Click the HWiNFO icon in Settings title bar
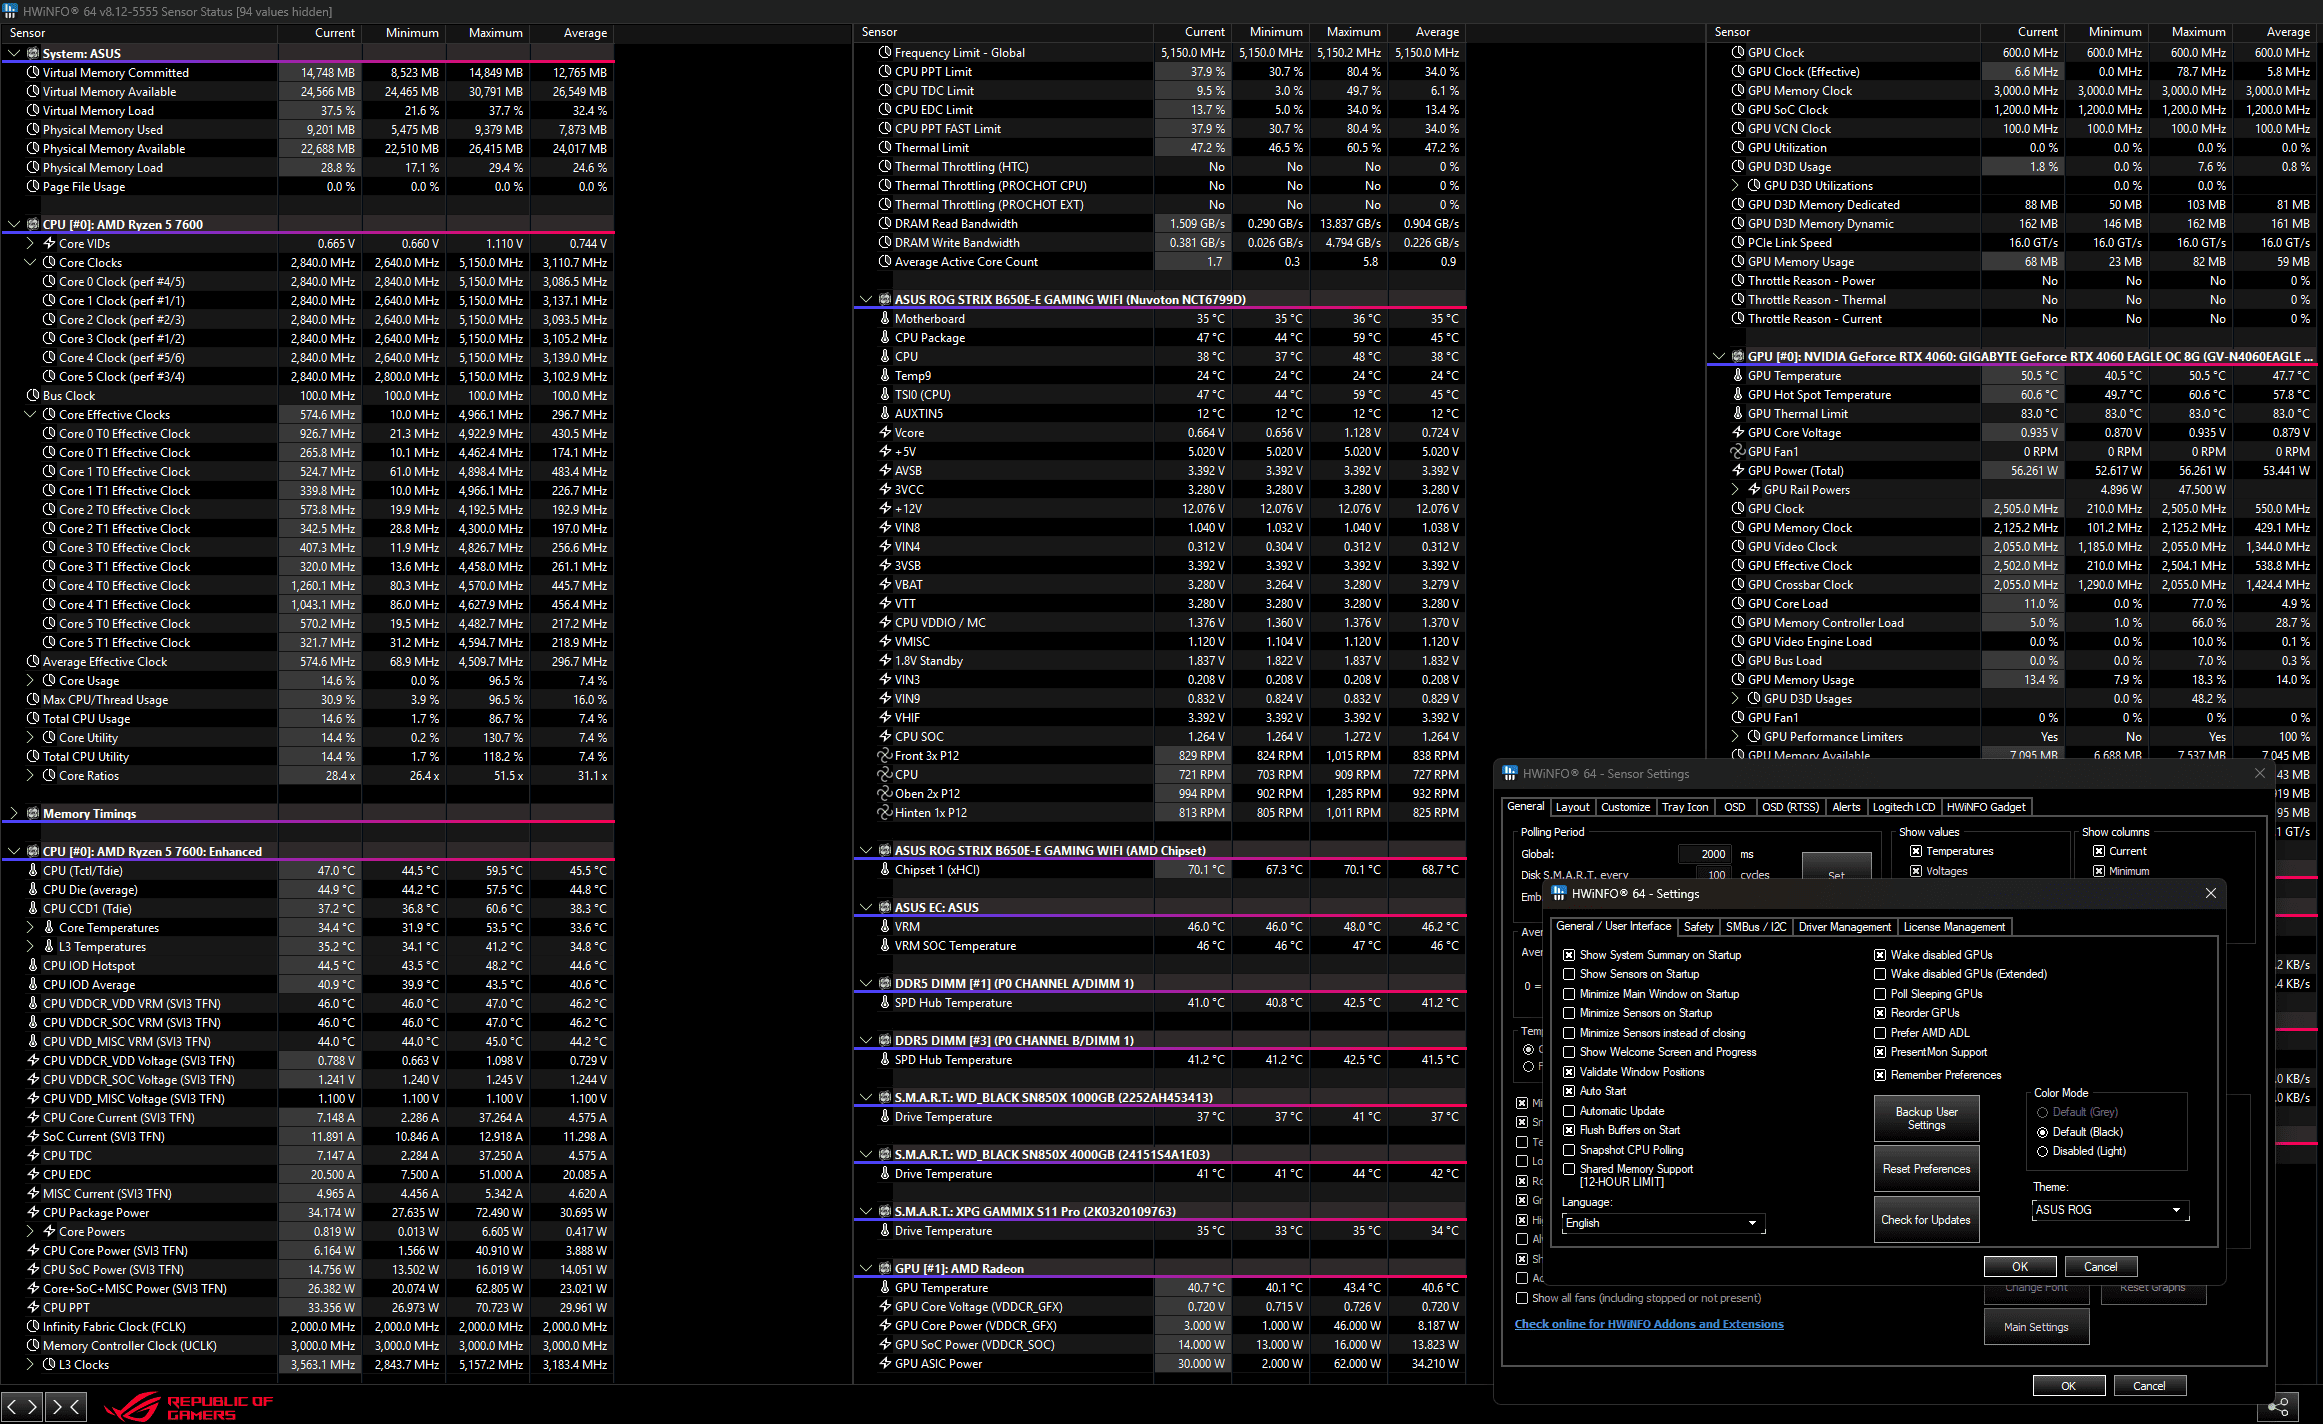The width and height of the screenshot is (2323, 1424). pos(1559,893)
